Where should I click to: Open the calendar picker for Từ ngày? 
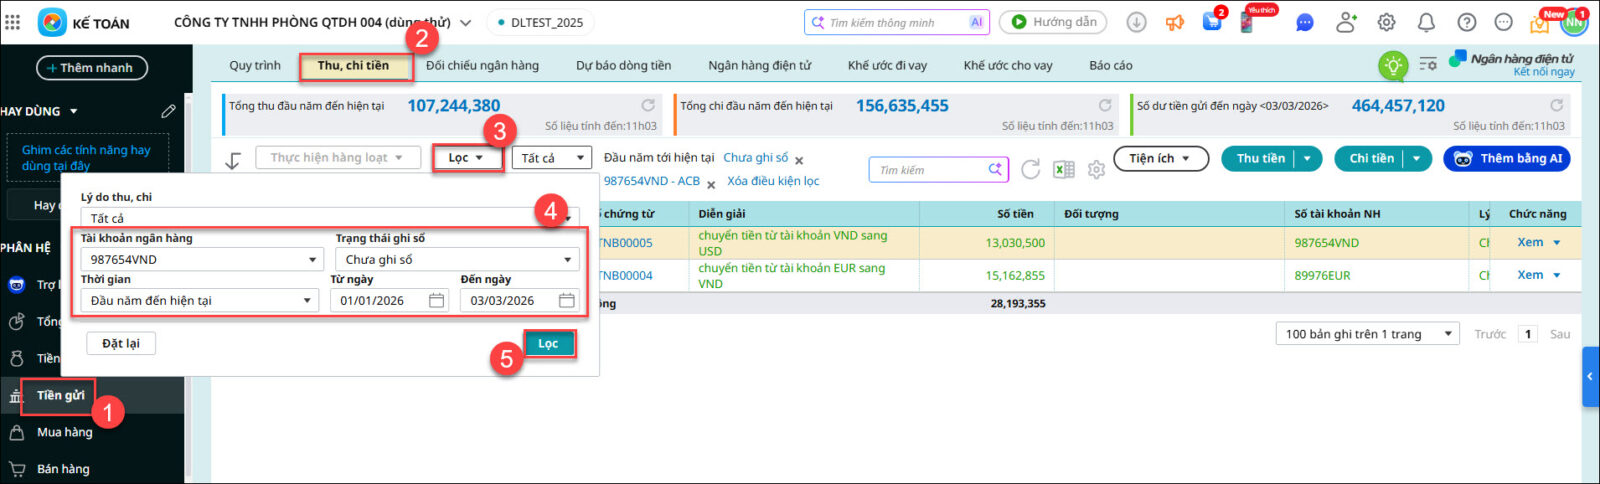coord(437,300)
